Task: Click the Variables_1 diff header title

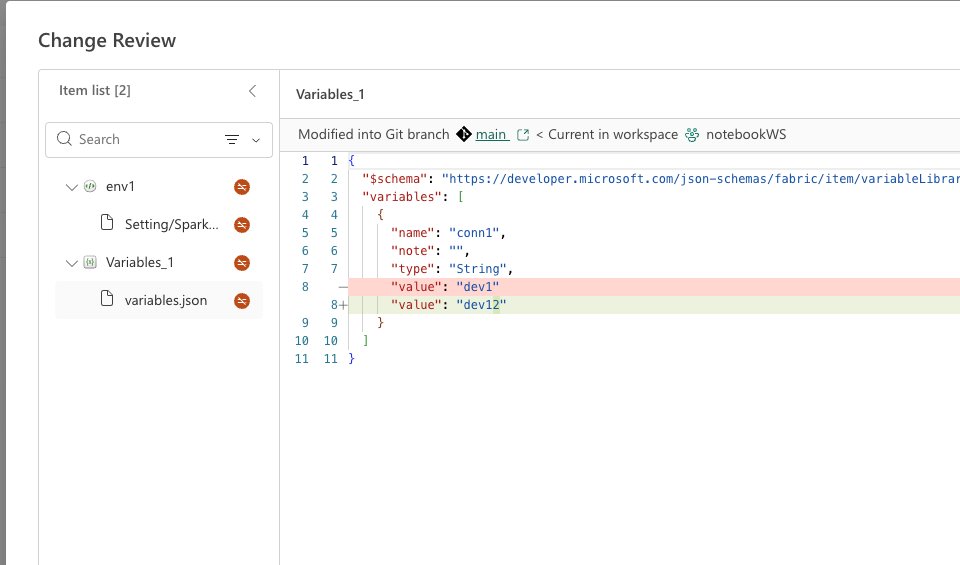Action: [x=330, y=94]
